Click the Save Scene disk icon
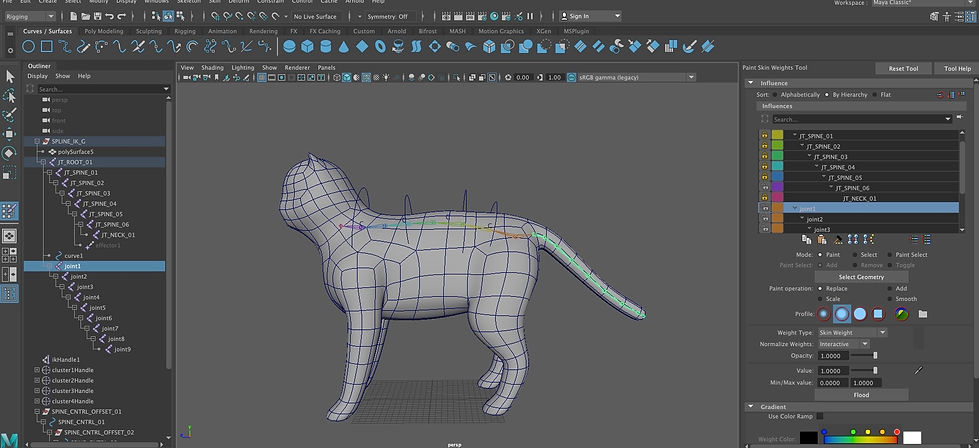The image size is (979, 448). point(97,16)
